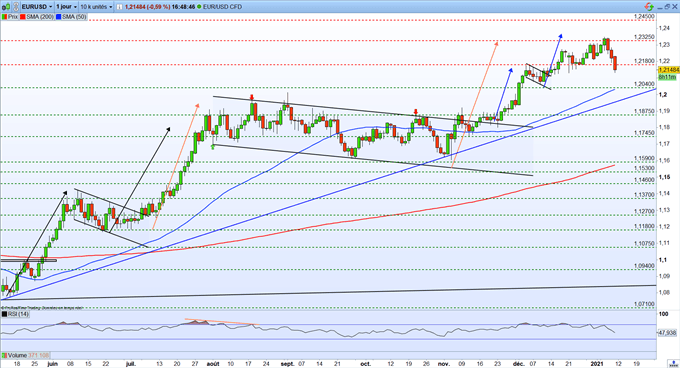Image resolution: width=680 pixels, height=368 pixels.
Task: Click the 1,1 bold price axis tick
Action: point(663,260)
